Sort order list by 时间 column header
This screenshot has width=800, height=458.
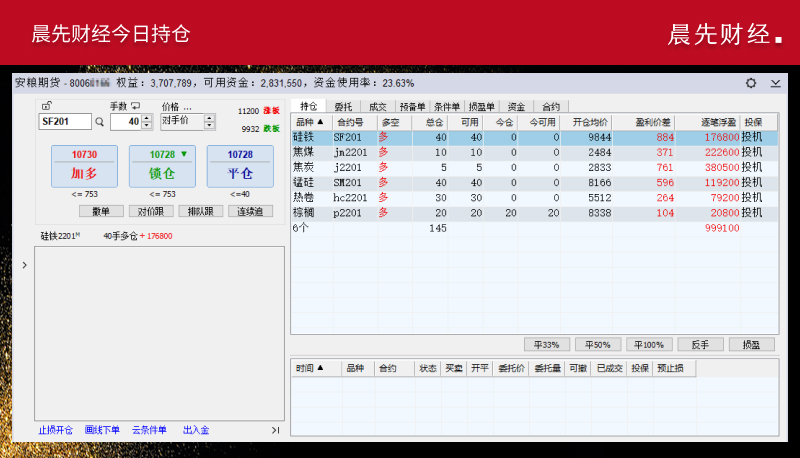coord(311,368)
